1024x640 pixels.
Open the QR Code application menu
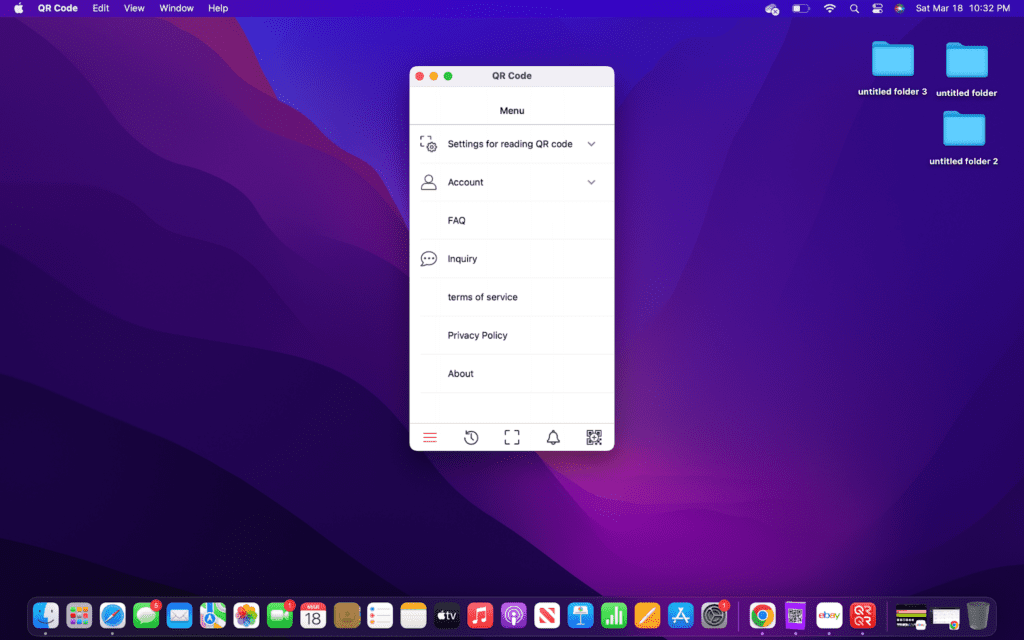click(57, 8)
